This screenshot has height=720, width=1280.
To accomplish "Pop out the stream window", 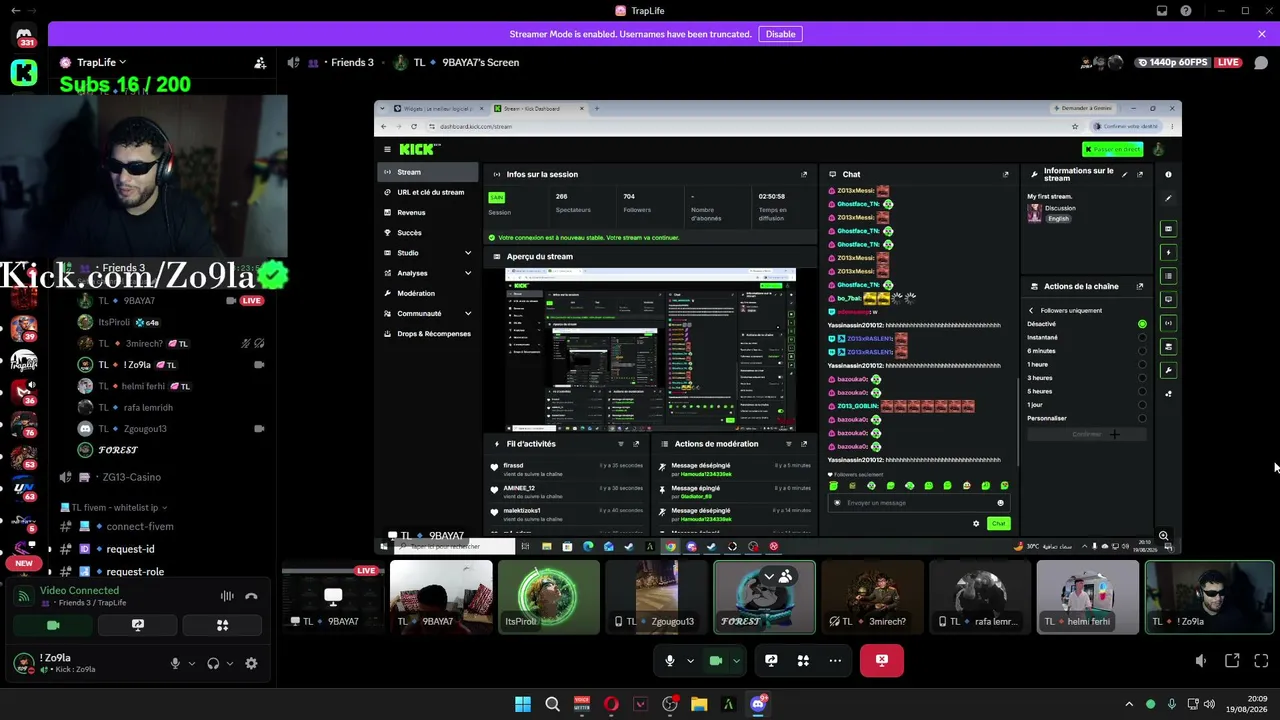I will (1232, 661).
